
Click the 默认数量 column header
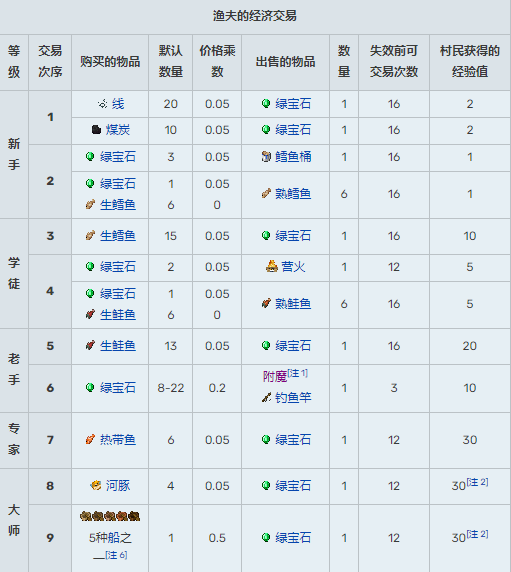(x=170, y=61)
